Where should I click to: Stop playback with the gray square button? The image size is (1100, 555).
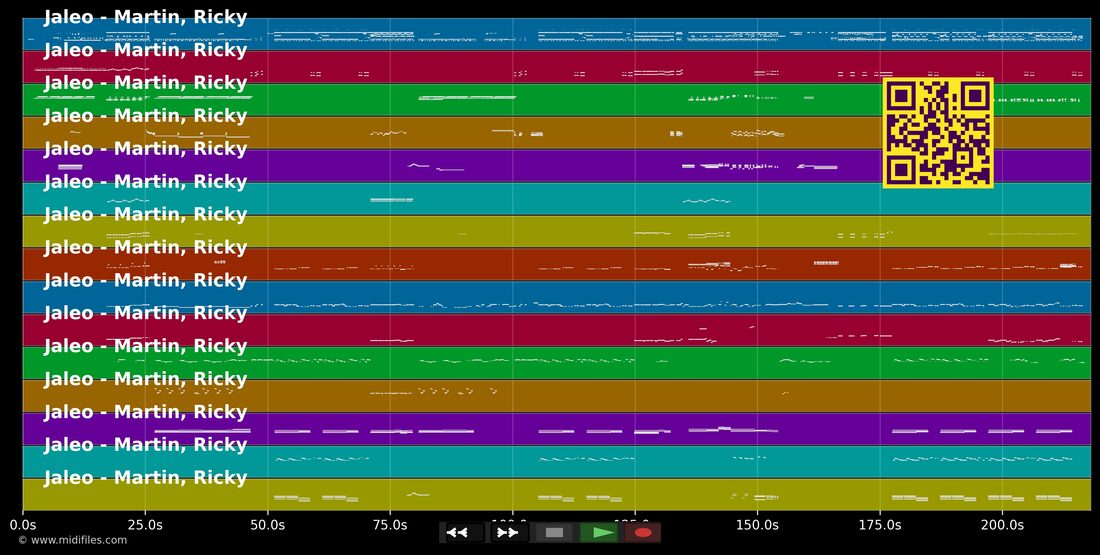coord(554,533)
